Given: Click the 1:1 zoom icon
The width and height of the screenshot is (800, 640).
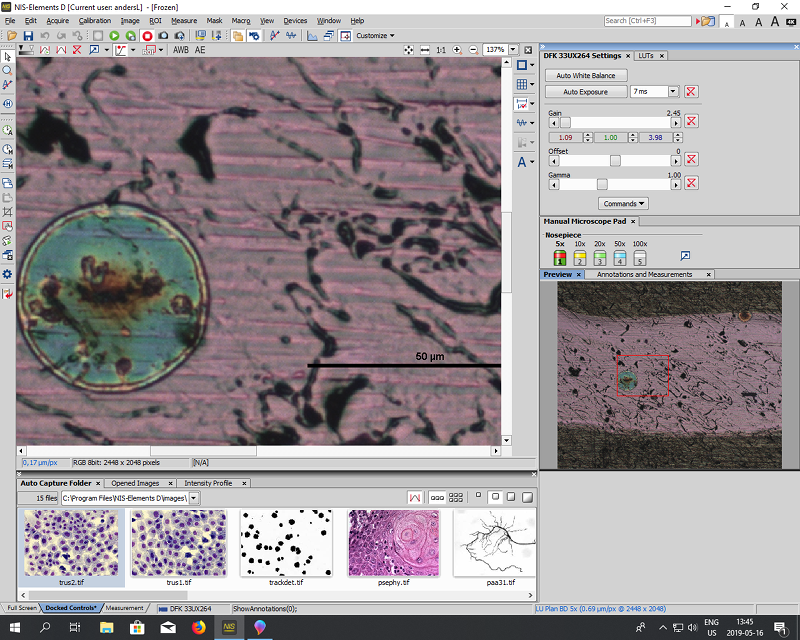Looking at the screenshot, I should click(x=441, y=49).
